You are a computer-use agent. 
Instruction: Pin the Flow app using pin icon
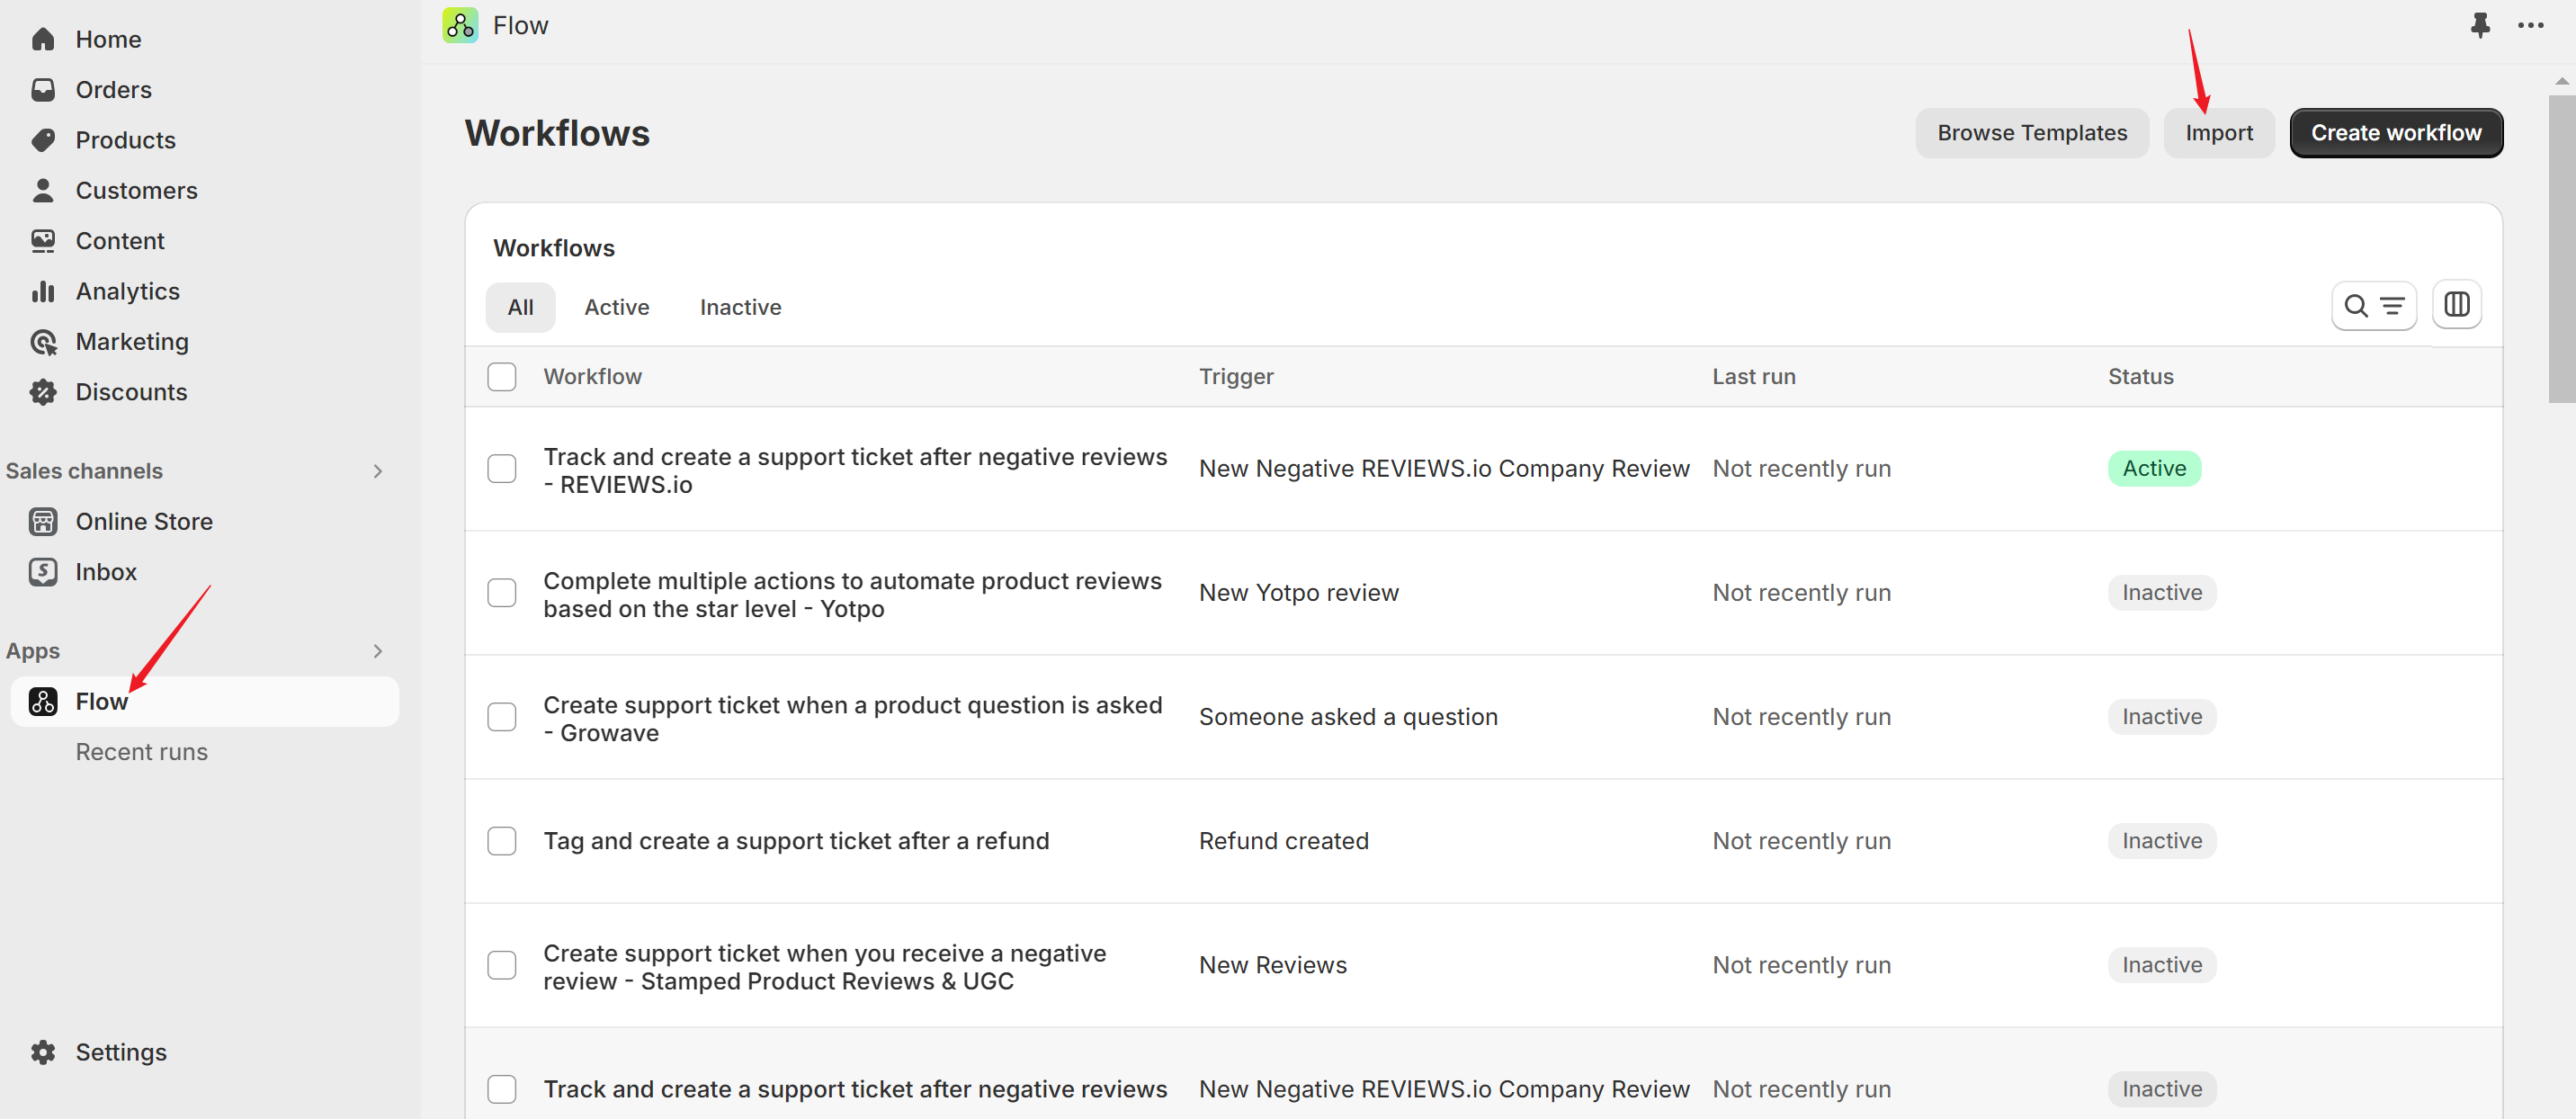(2479, 25)
